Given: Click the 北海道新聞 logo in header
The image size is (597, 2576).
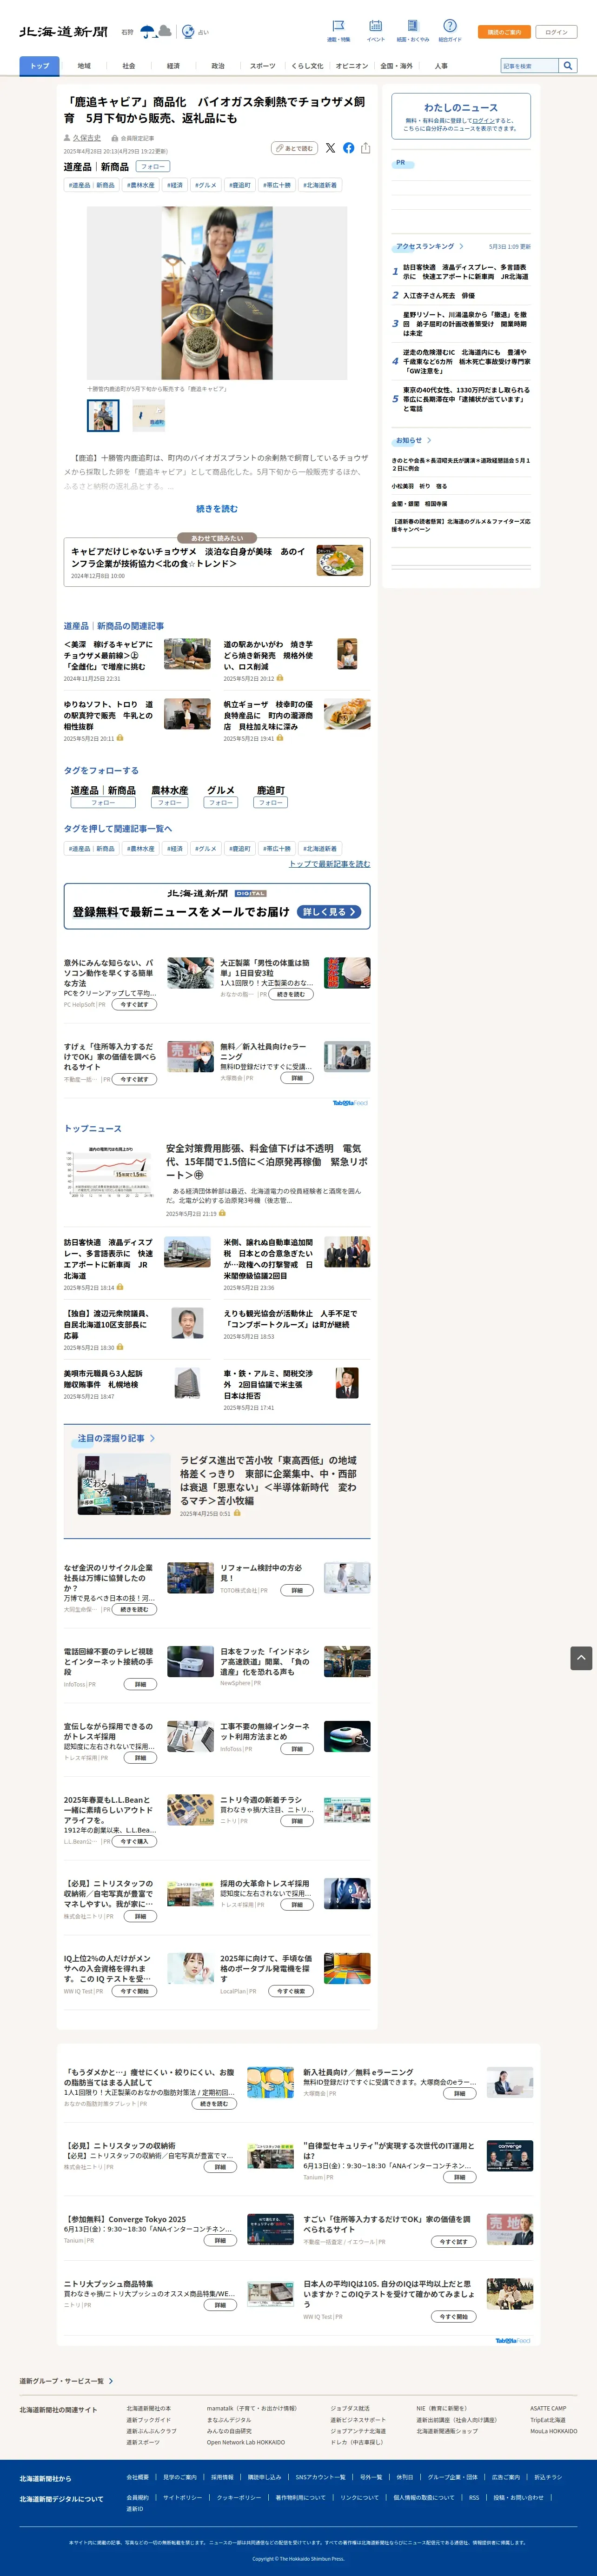Looking at the screenshot, I should [63, 32].
